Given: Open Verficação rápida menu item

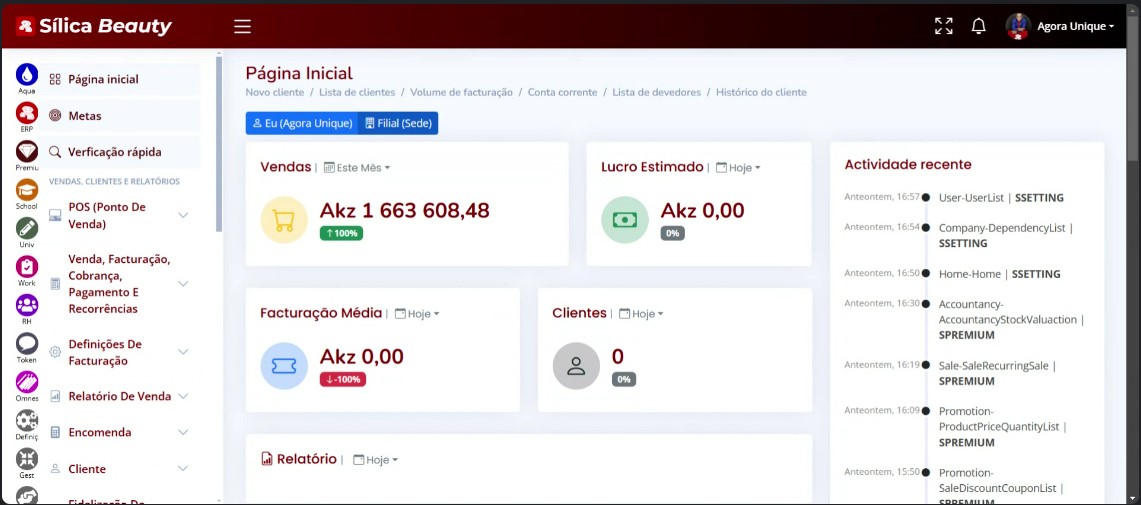Looking at the screenshot, I should (x=119, y=152).
